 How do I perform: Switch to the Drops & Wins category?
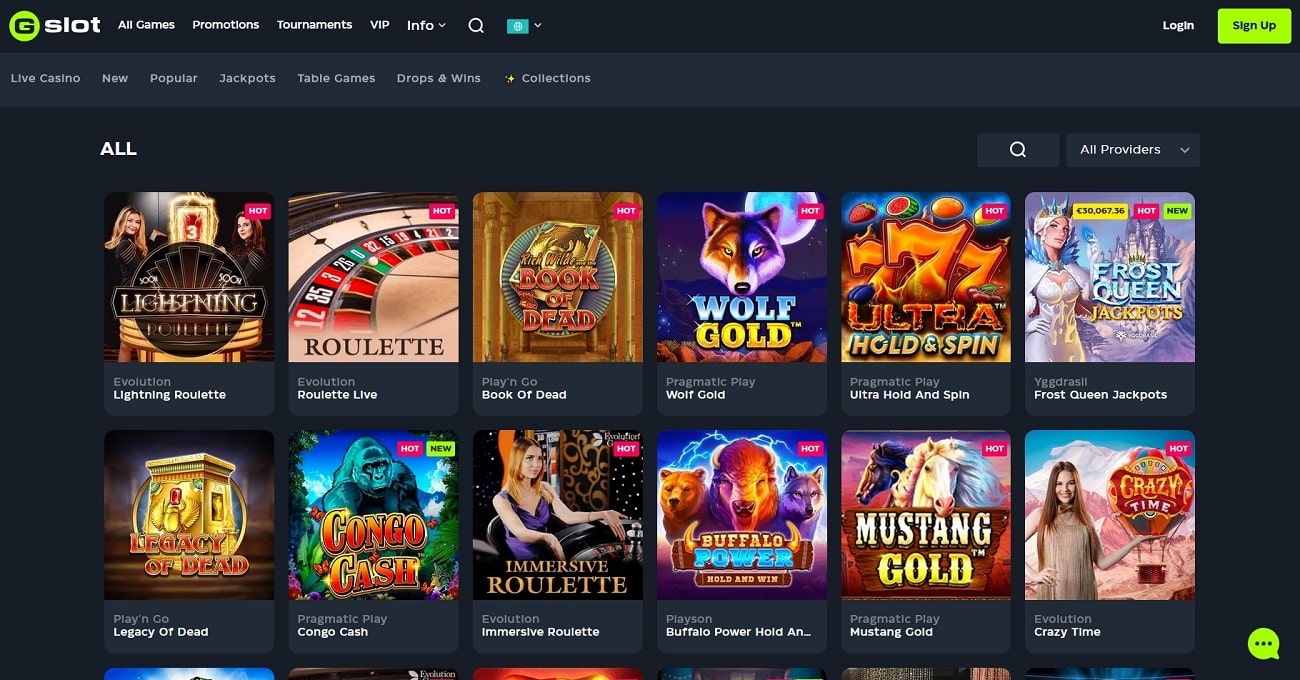point(438,78)
